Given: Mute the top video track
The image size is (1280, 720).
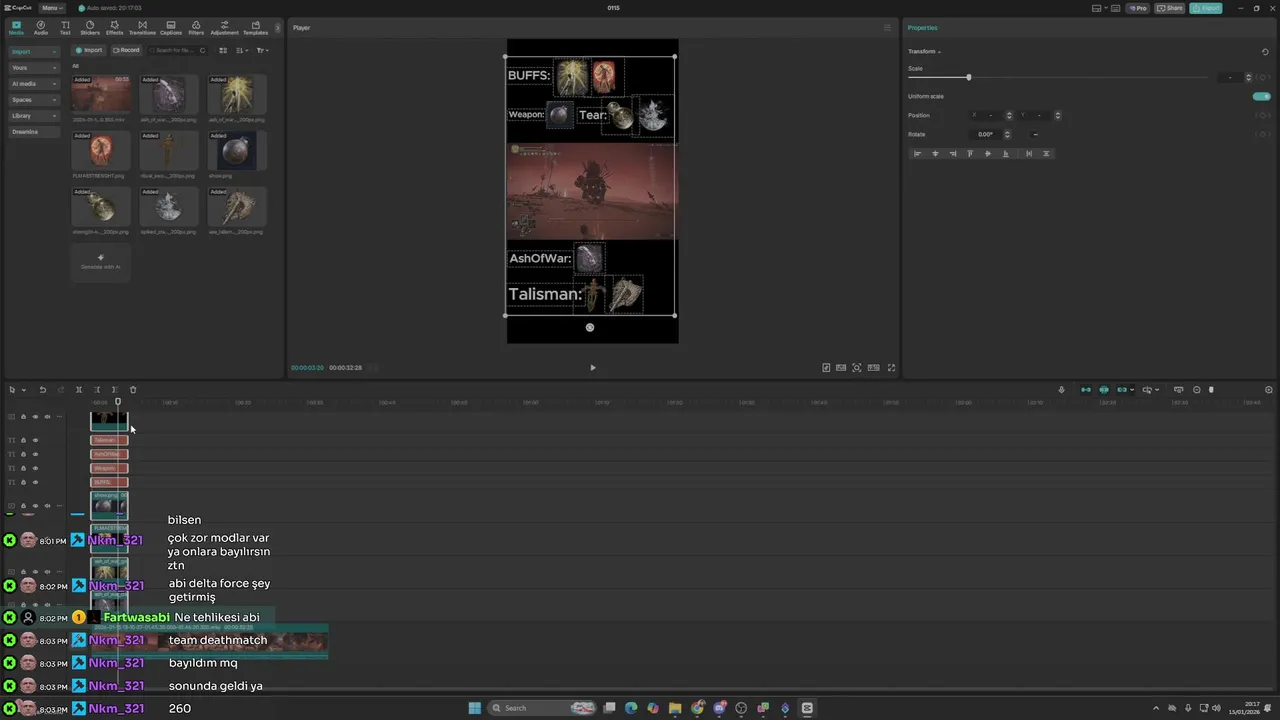Looking at the screenshot, I should (47, 417).
